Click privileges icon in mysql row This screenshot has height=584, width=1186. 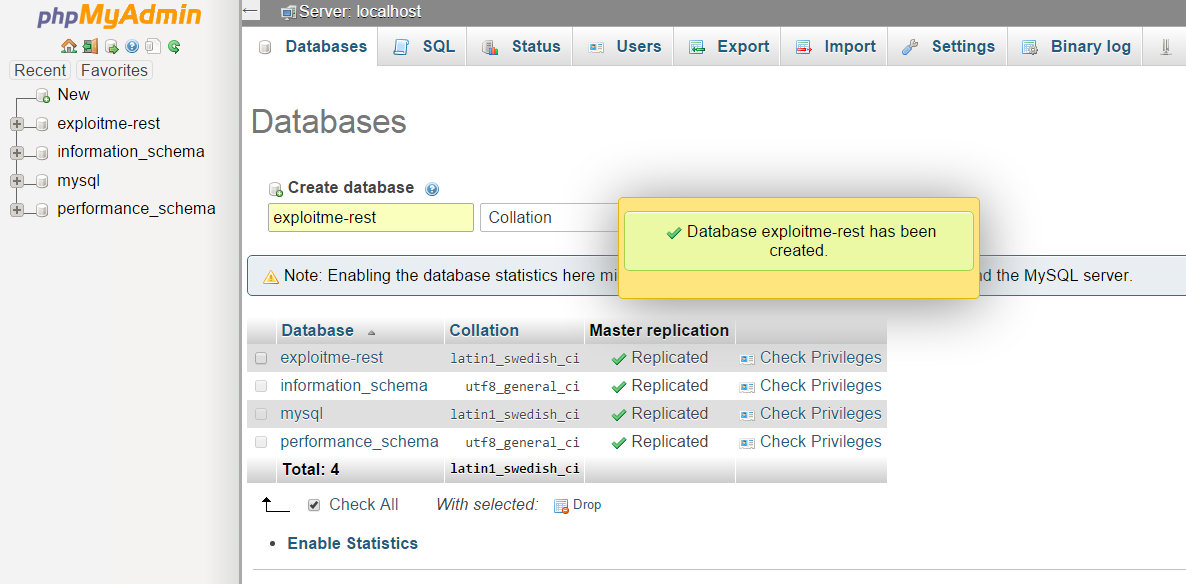pos(747,415)
